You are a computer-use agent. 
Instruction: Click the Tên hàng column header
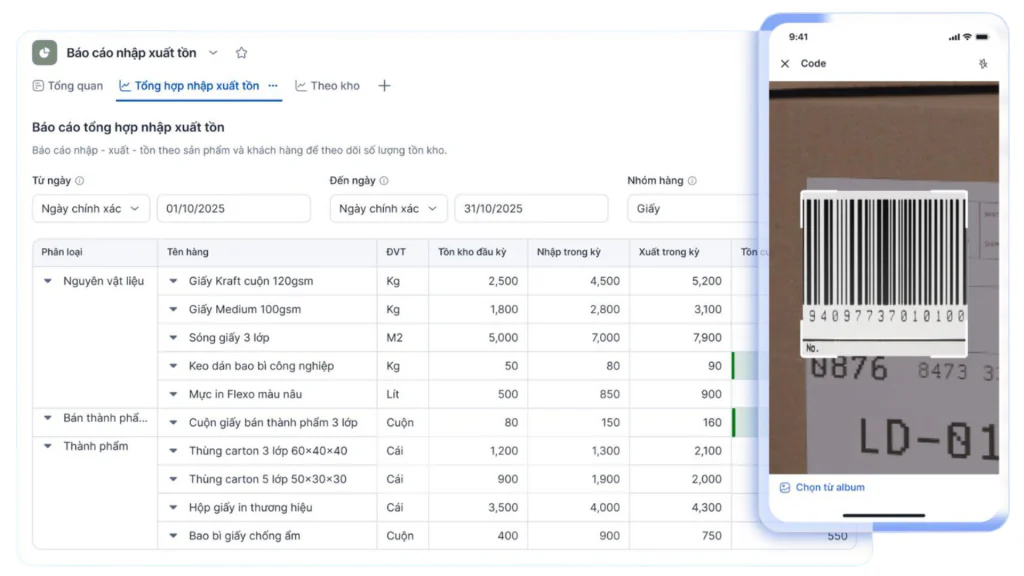tap(267, 252)
